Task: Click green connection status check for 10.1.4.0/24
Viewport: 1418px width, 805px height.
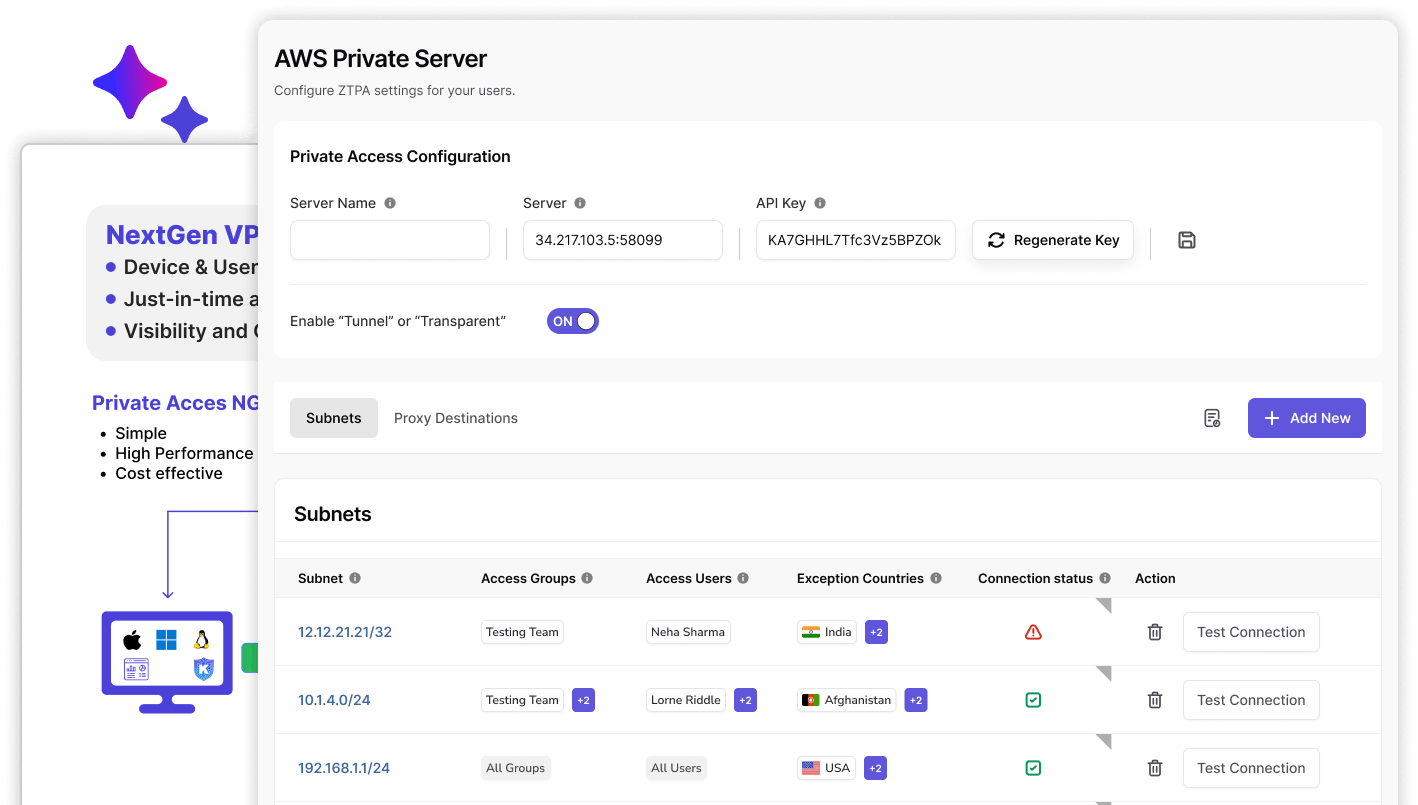Action: tap(1034, 700)
